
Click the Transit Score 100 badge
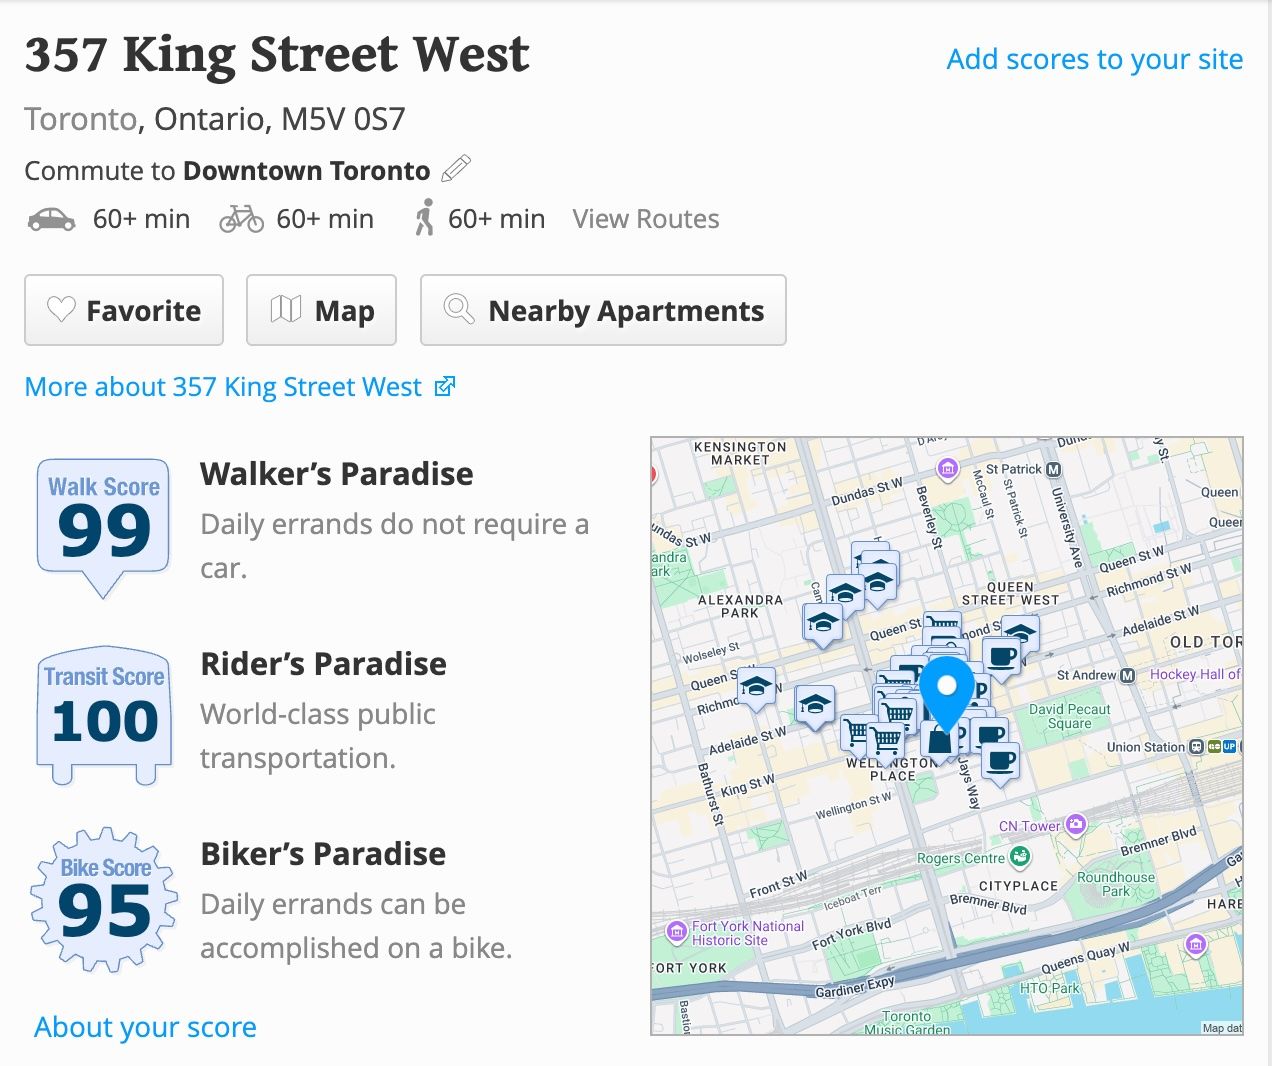pos(103,712)
